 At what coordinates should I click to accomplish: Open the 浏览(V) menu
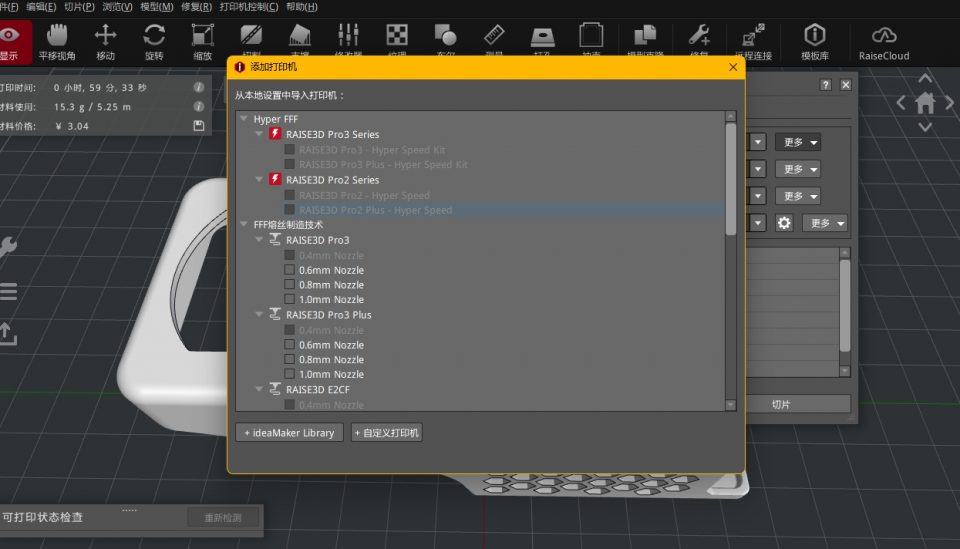click(117, 7)
